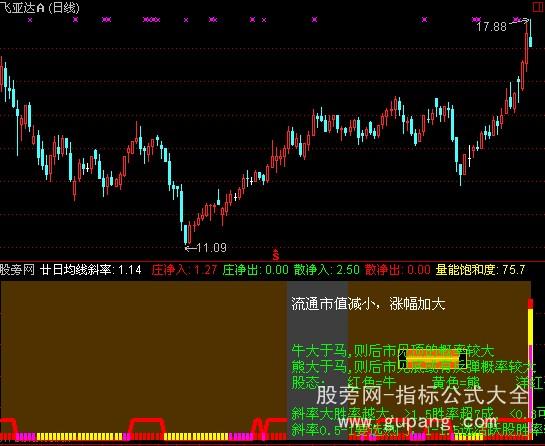Click the text 流通市值减小,涨幅加大
The image size is (545, 446).
(368, 304)
